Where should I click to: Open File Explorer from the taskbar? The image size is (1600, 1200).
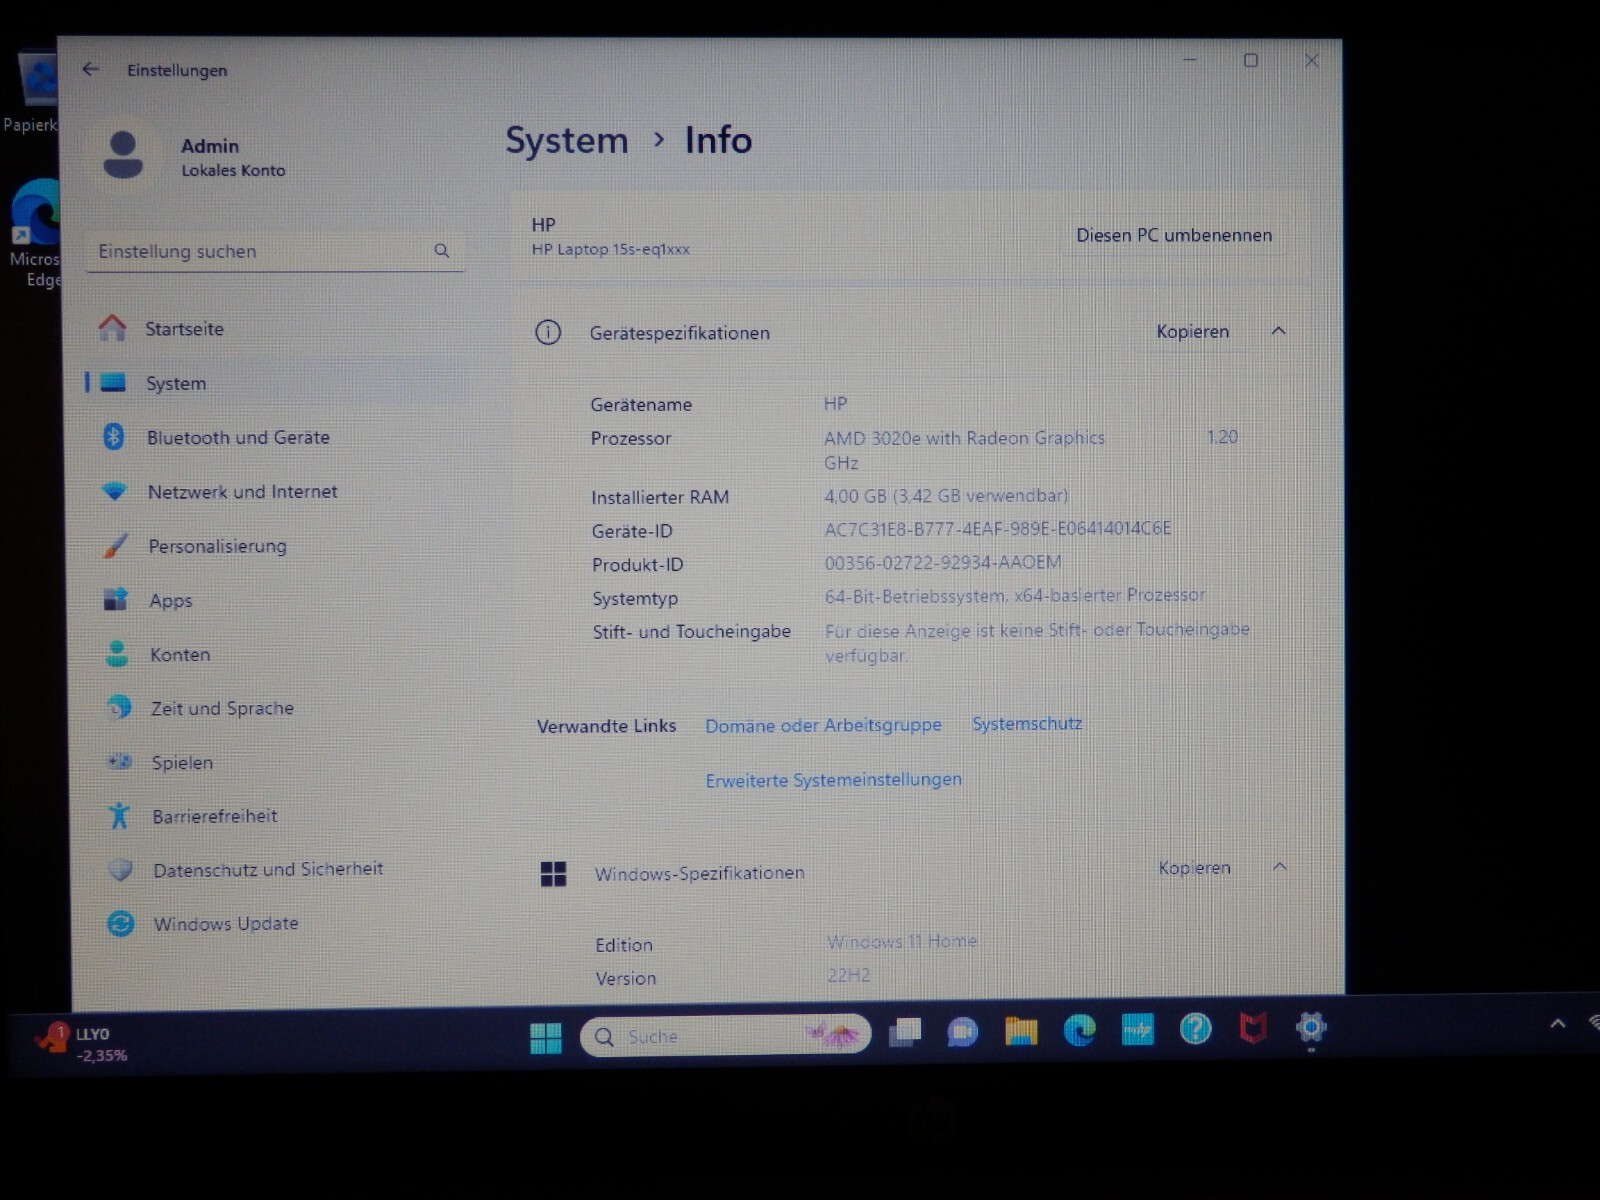tap(1020, 1030)
